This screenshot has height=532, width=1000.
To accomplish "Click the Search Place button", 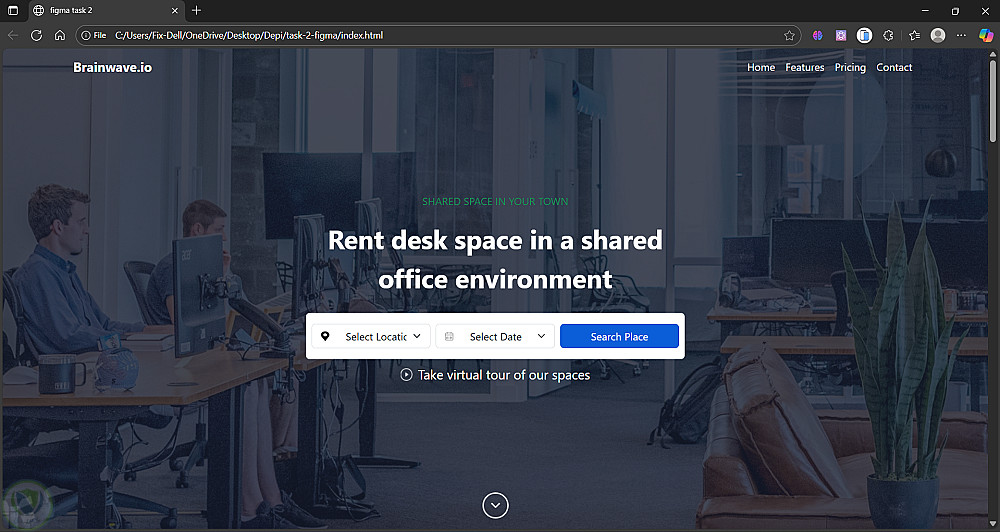I will (619, 336).
